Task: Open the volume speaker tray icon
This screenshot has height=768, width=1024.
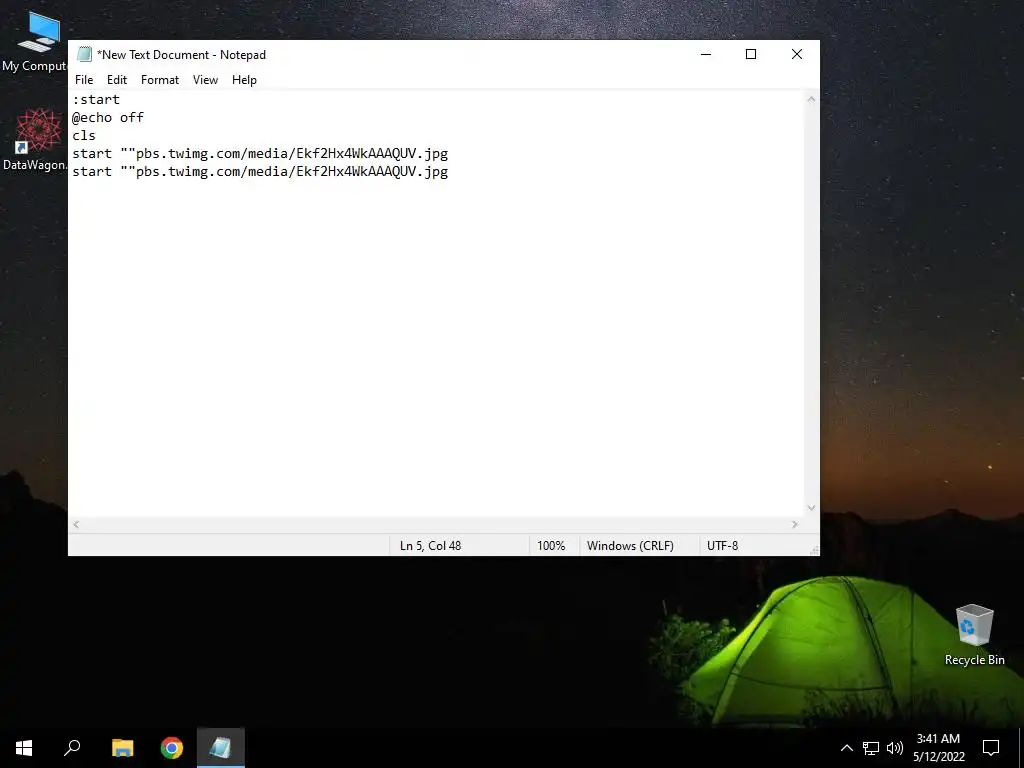Action: 895,748
